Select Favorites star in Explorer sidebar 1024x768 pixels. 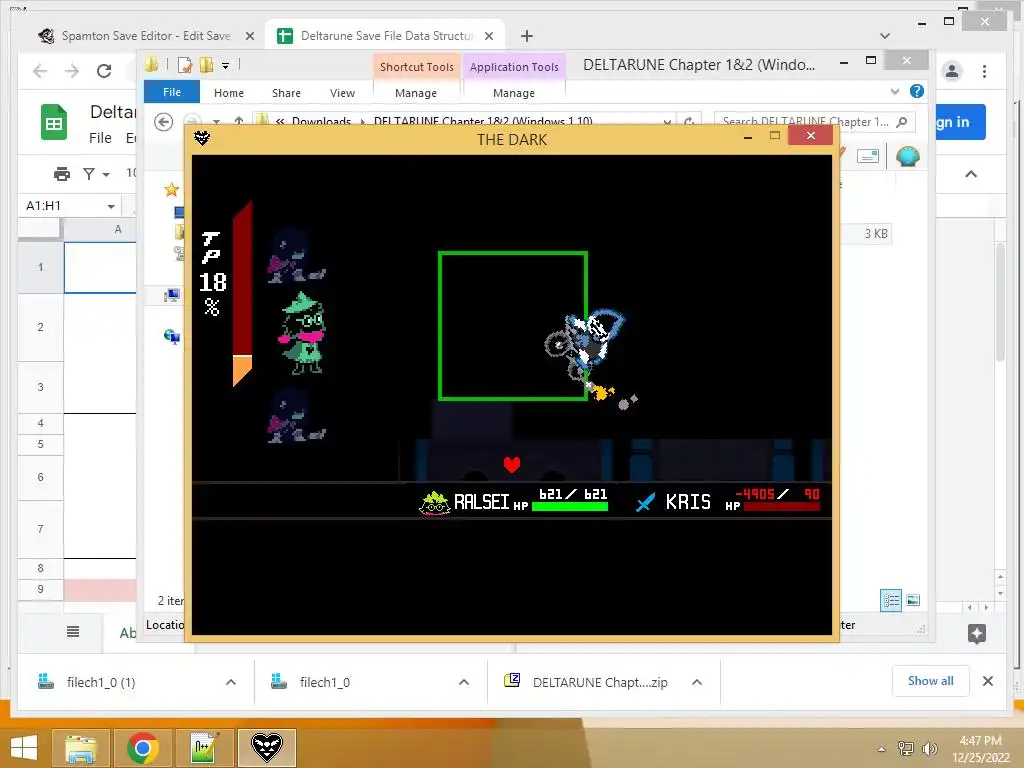click(x=172, y=189)
